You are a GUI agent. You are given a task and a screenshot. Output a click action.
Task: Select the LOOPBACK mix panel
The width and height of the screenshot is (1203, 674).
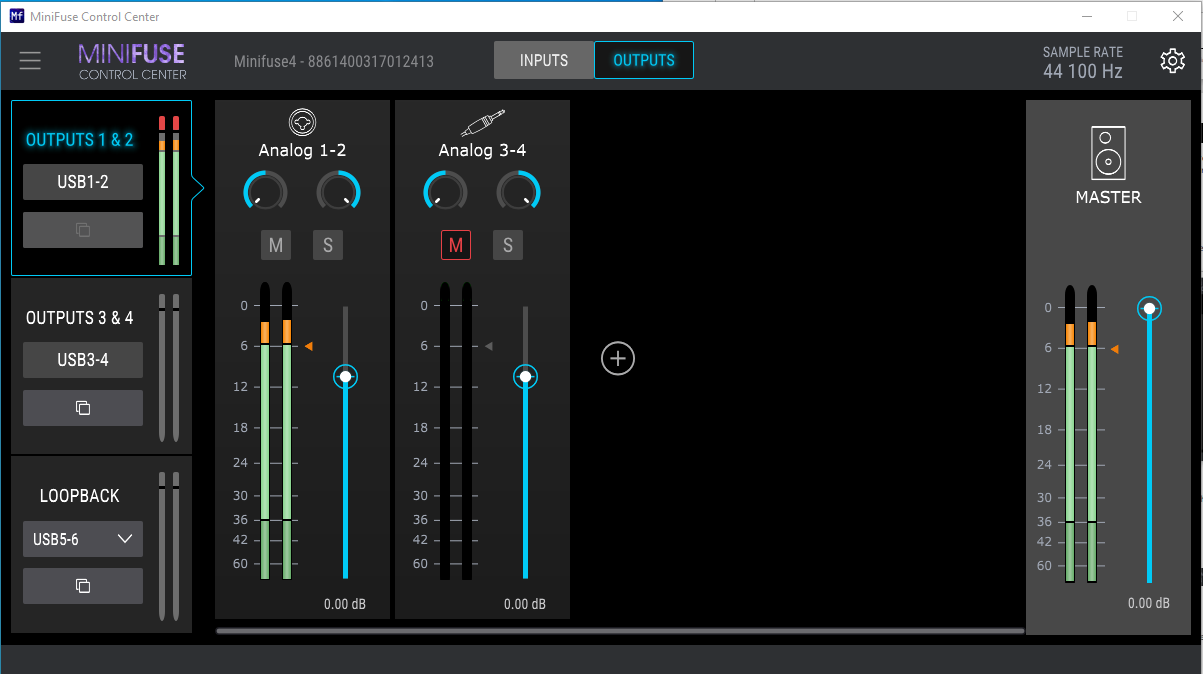(x=101, y=545)
